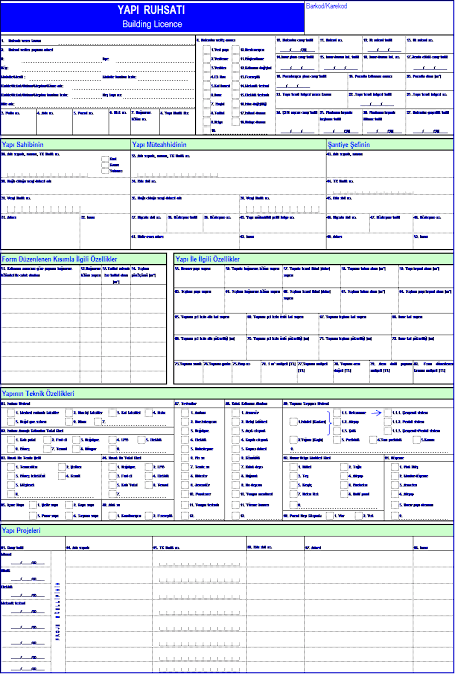Viewport: 455px width, 674px height.
Task: Tick the '2. Fosseptik' waste water box
Action: 149,515
